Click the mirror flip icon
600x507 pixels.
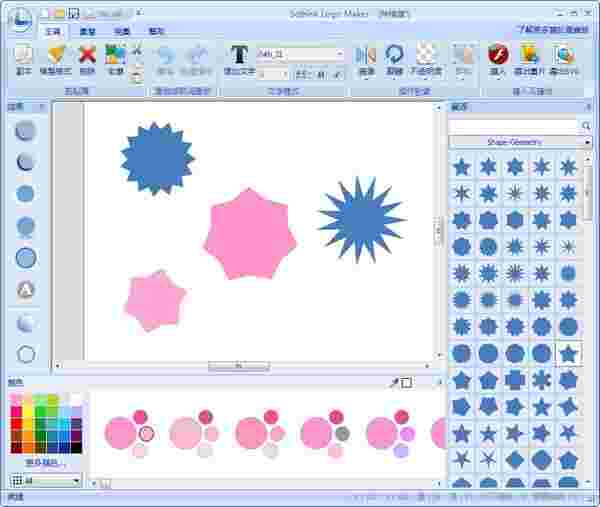(366, 55)
